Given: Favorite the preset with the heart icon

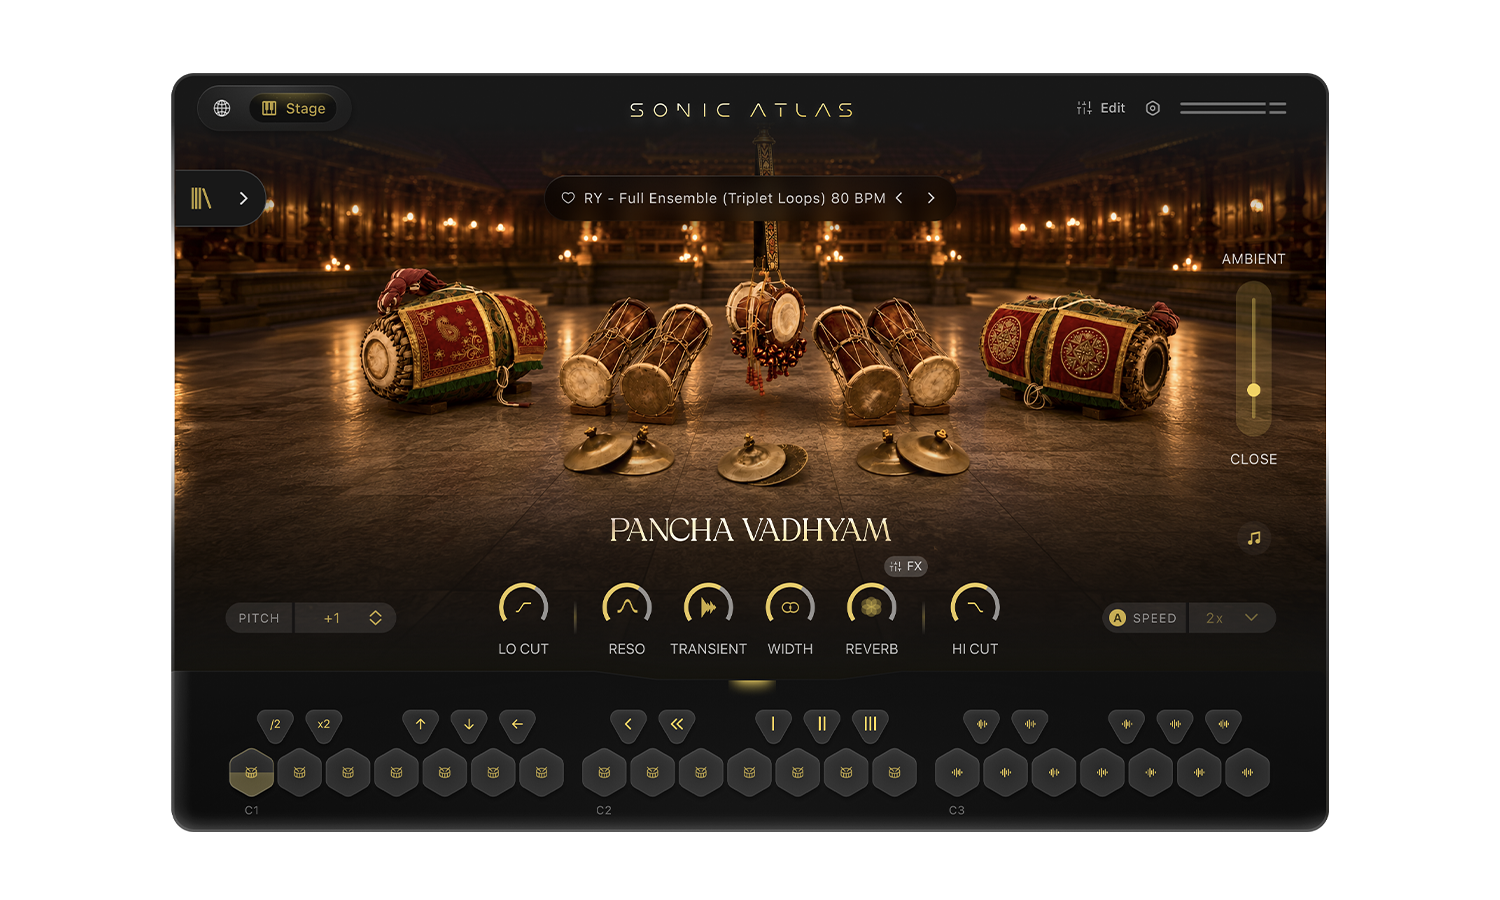Looking at the screenshot, I should tap(568, 198).
